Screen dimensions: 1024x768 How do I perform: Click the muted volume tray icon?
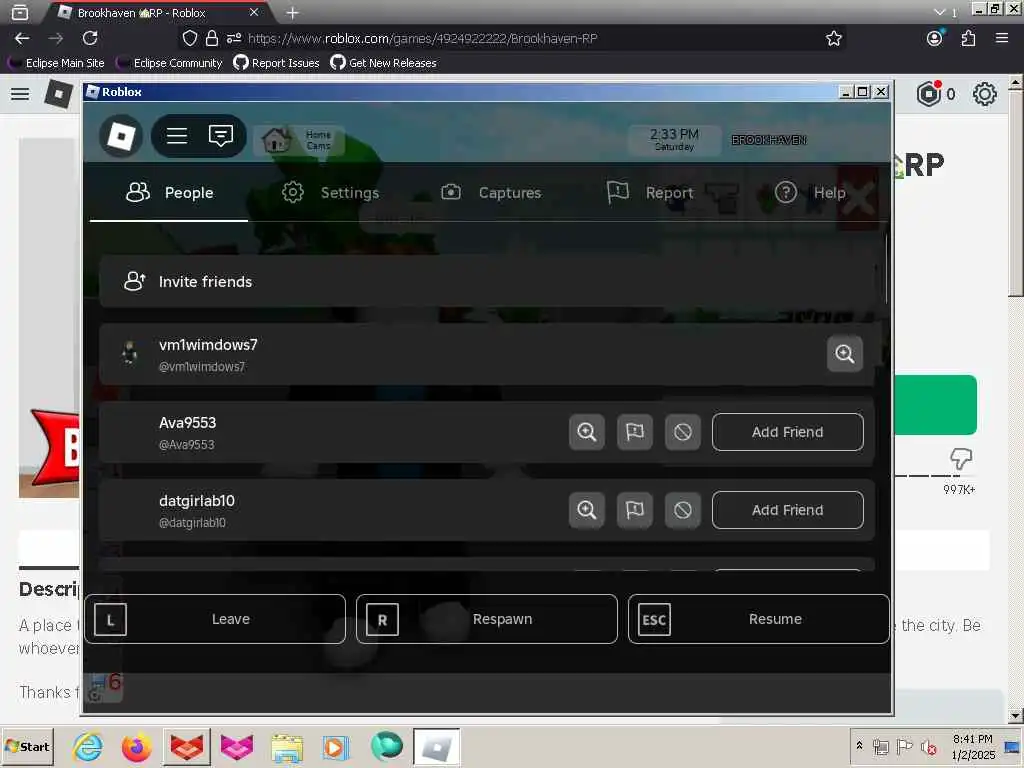(928, 746)
